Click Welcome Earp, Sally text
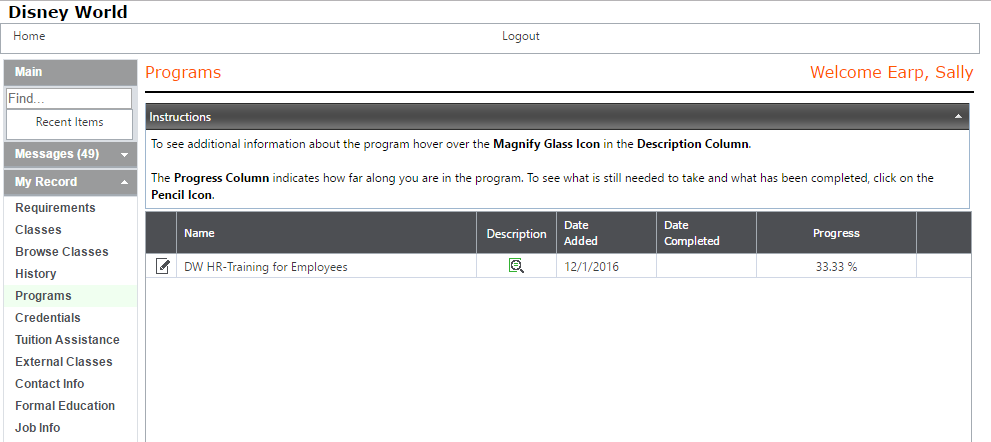 (x=892, y=73)
